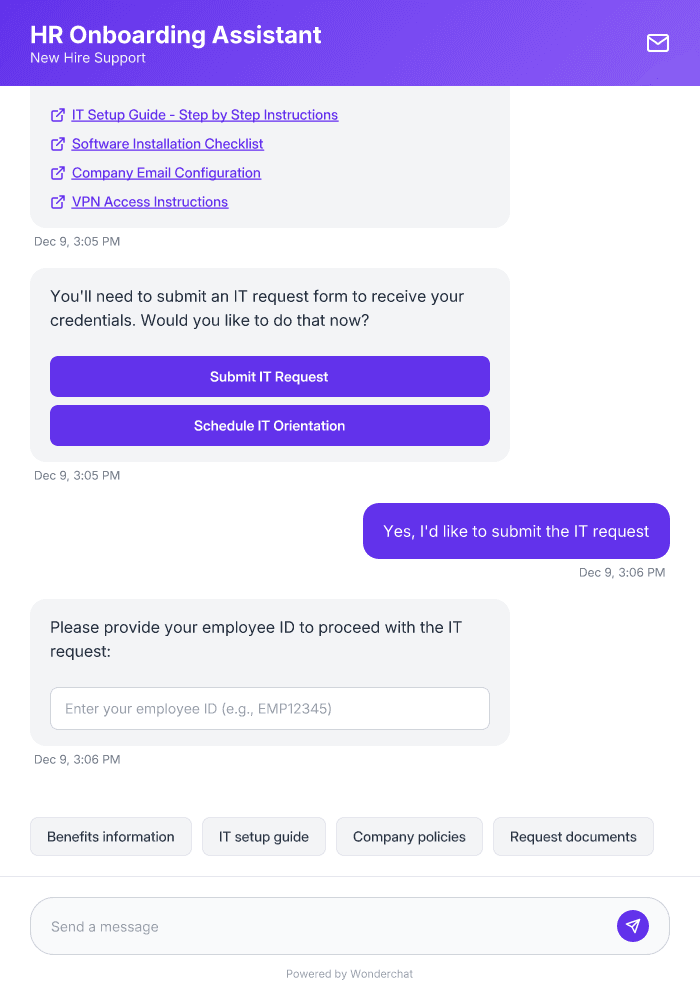The image size is (700, 1000).
Task: Click the send message paper plane icon
Action: [x=633, y=926]
